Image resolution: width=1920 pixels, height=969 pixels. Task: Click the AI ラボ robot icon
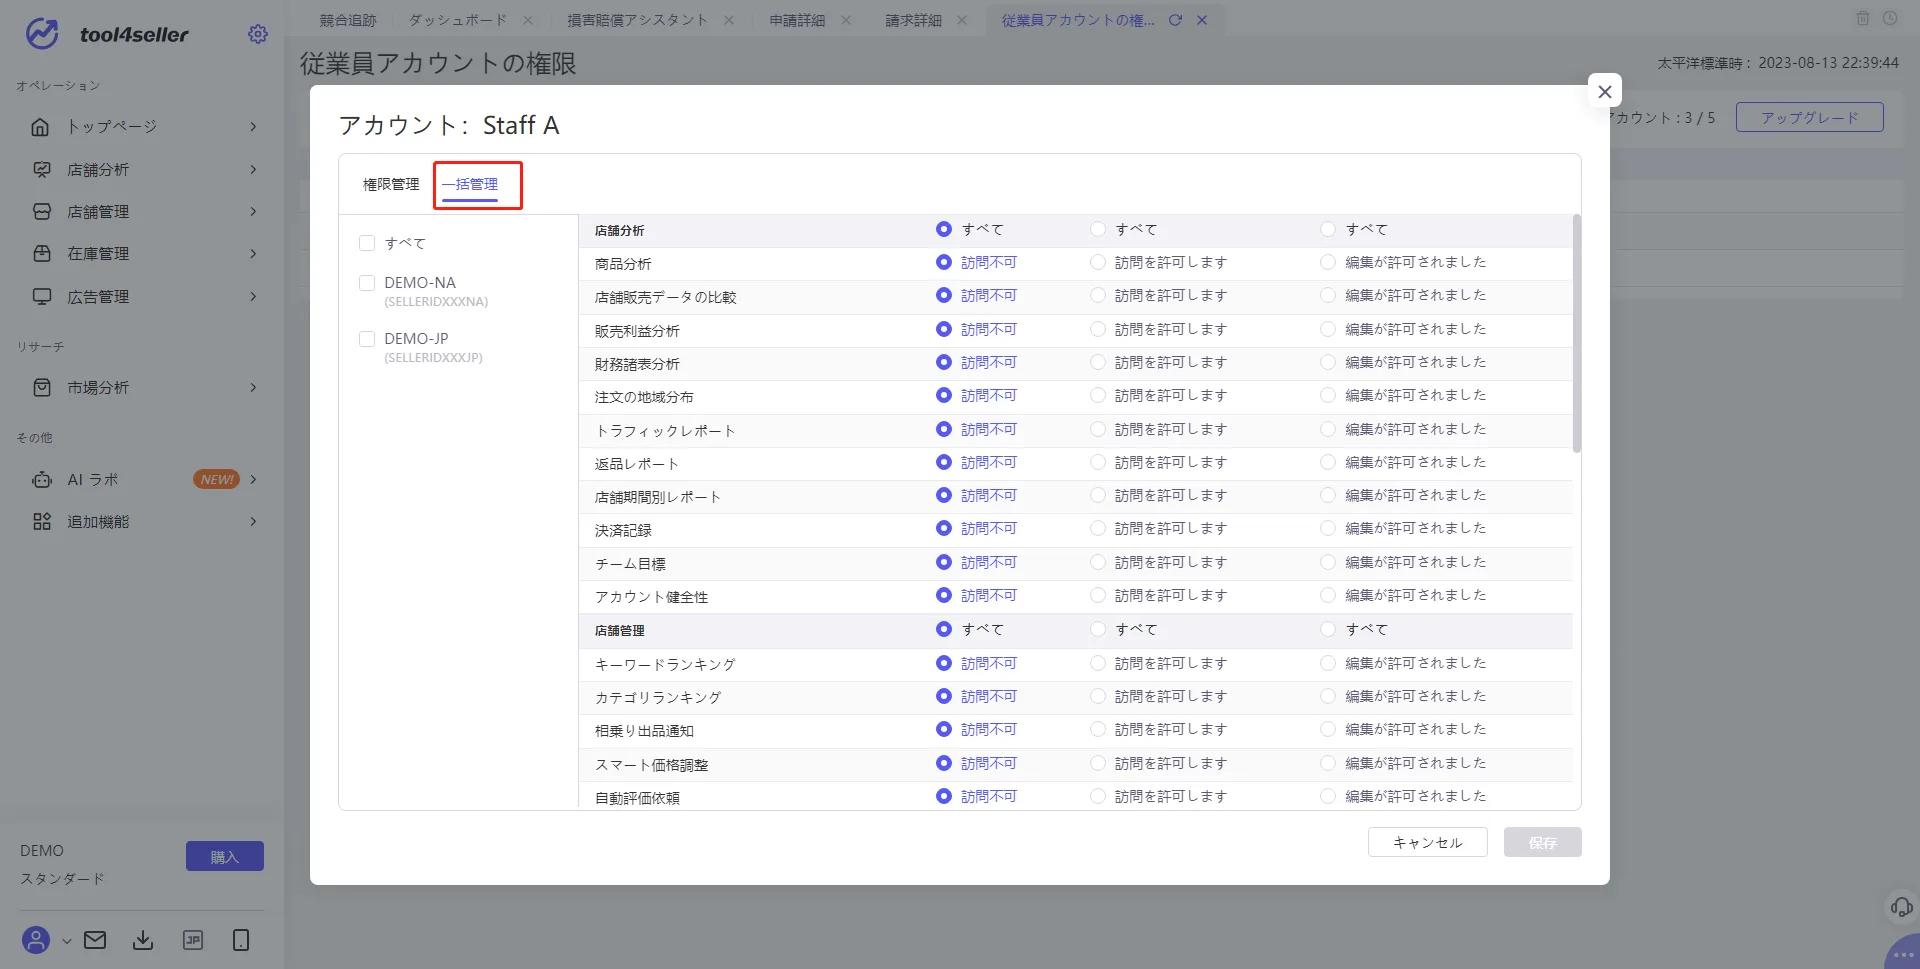tap(41, 480)
